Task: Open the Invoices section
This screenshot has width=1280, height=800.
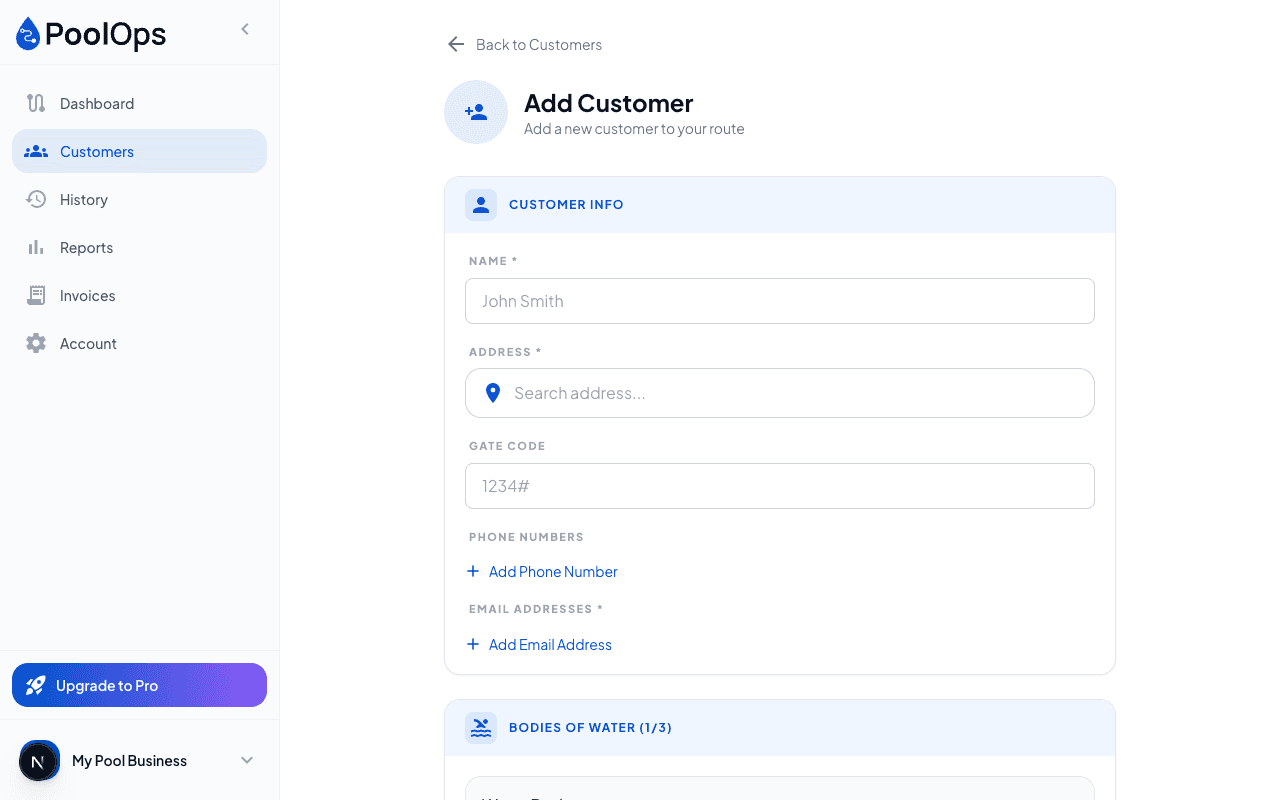Action: pyautogui.click(x=89, y=295)
